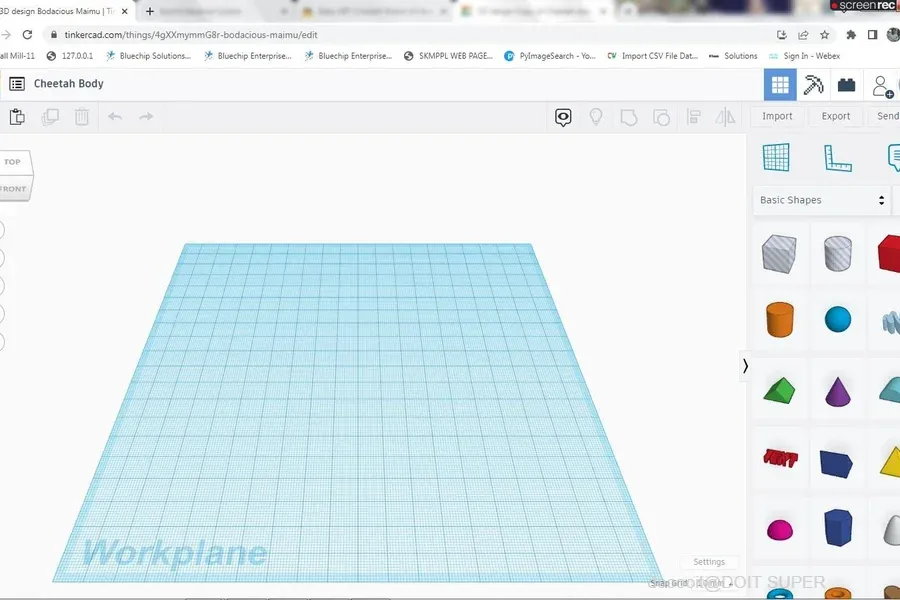Pick the red Text shape
The image size is (900, 600).
coord(780,458)
